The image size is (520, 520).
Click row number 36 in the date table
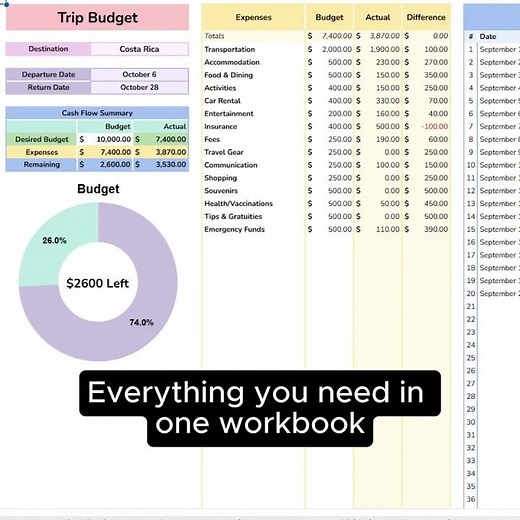[x=471, y=499]
